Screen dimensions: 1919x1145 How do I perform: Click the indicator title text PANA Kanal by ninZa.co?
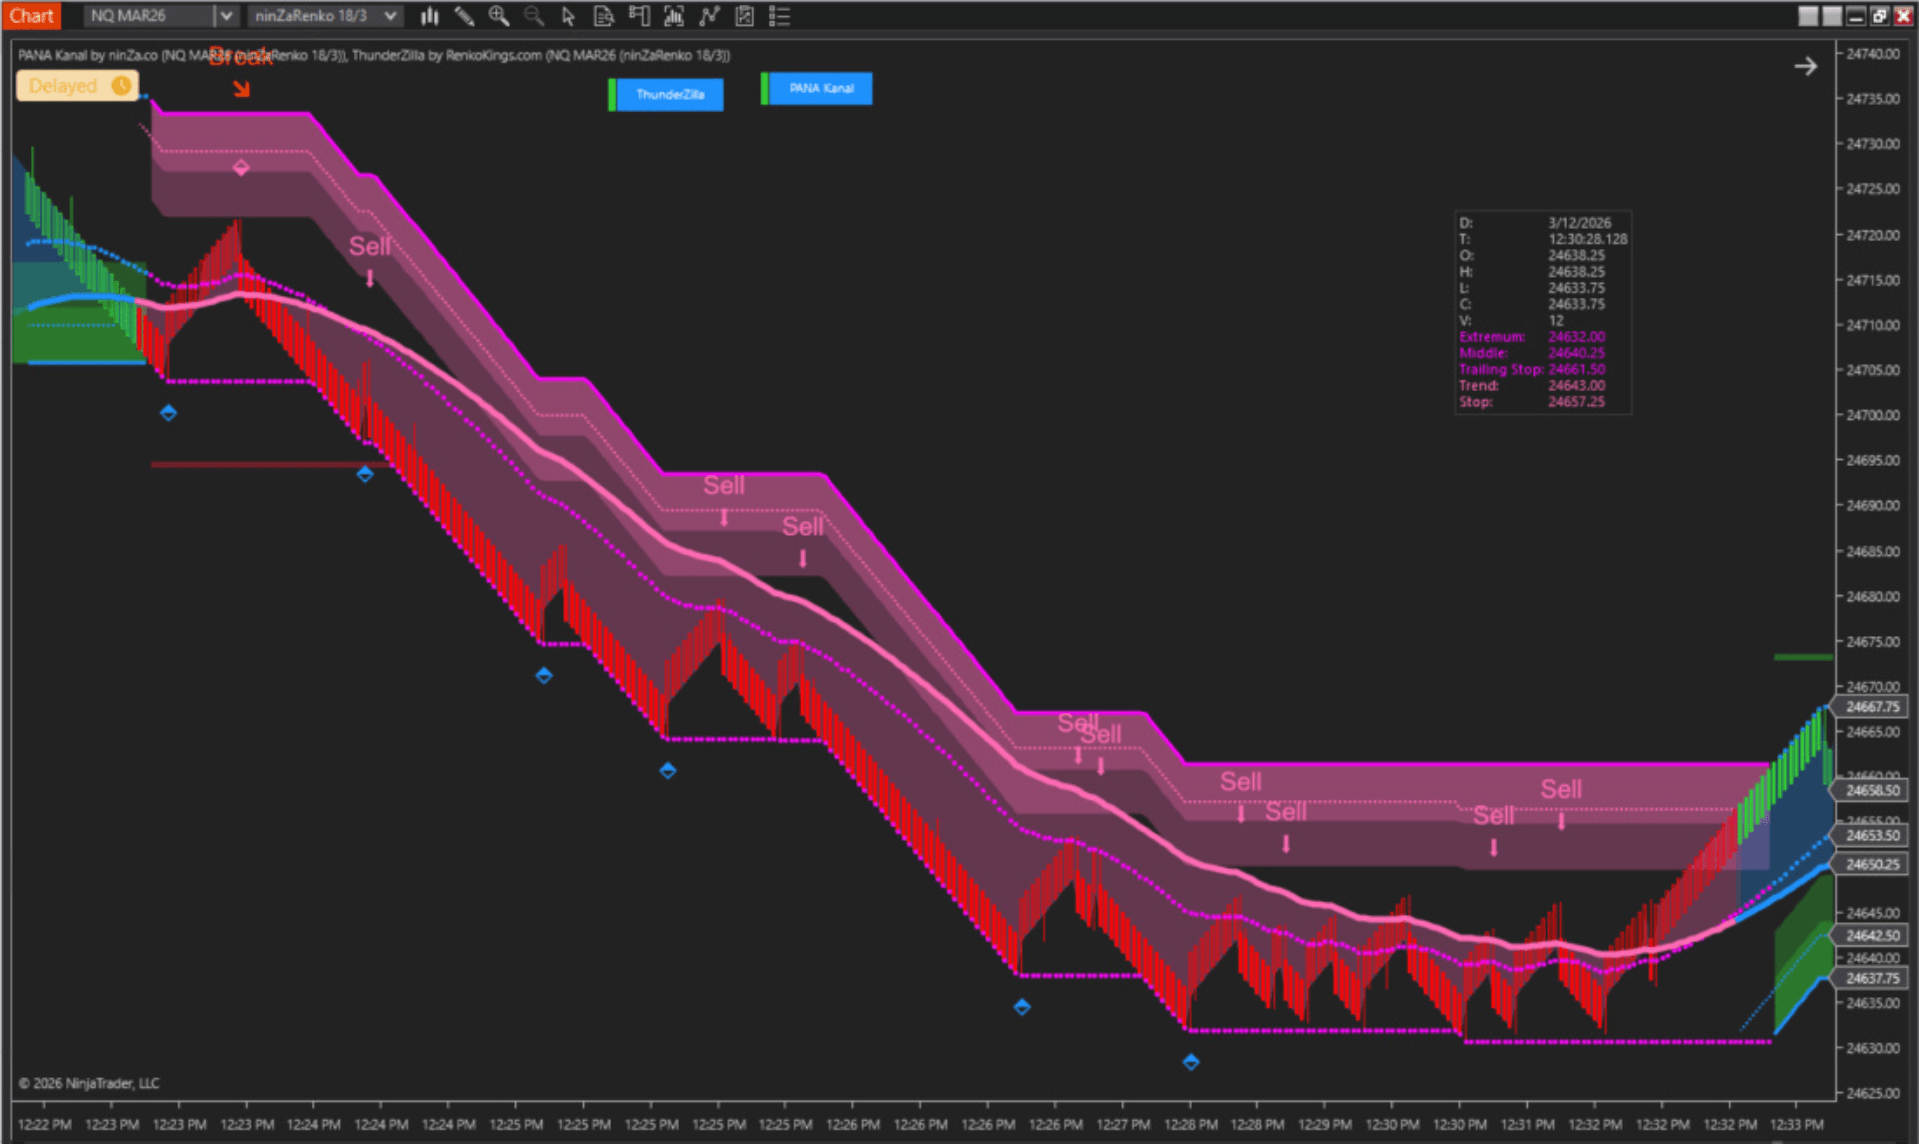click(x=88, y=55)
